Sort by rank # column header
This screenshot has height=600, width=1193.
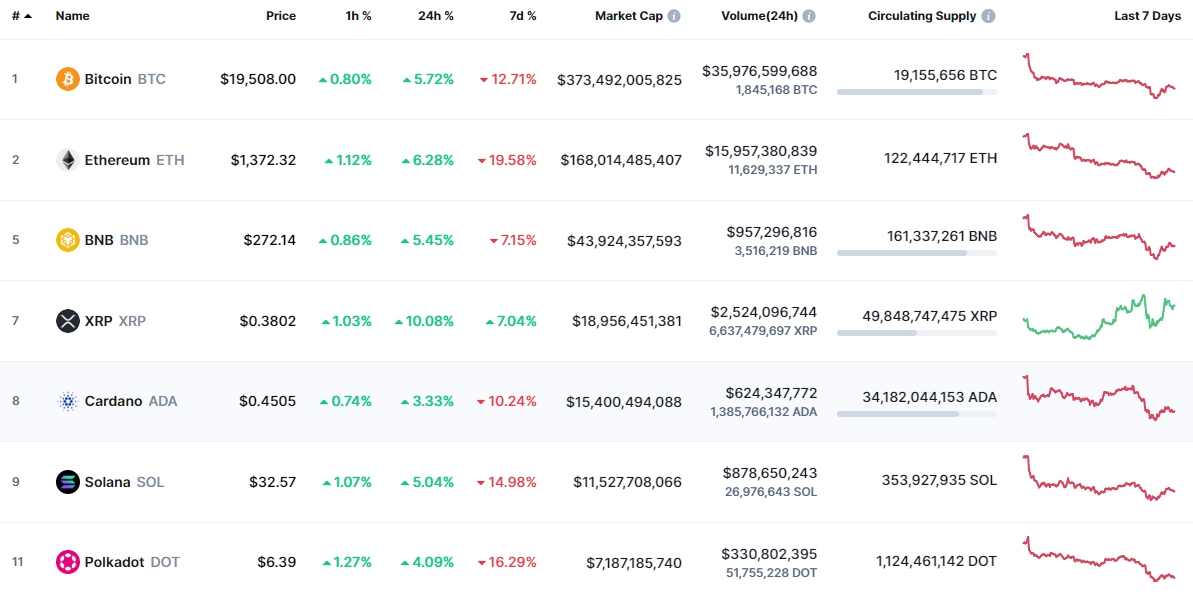[22, 16]
